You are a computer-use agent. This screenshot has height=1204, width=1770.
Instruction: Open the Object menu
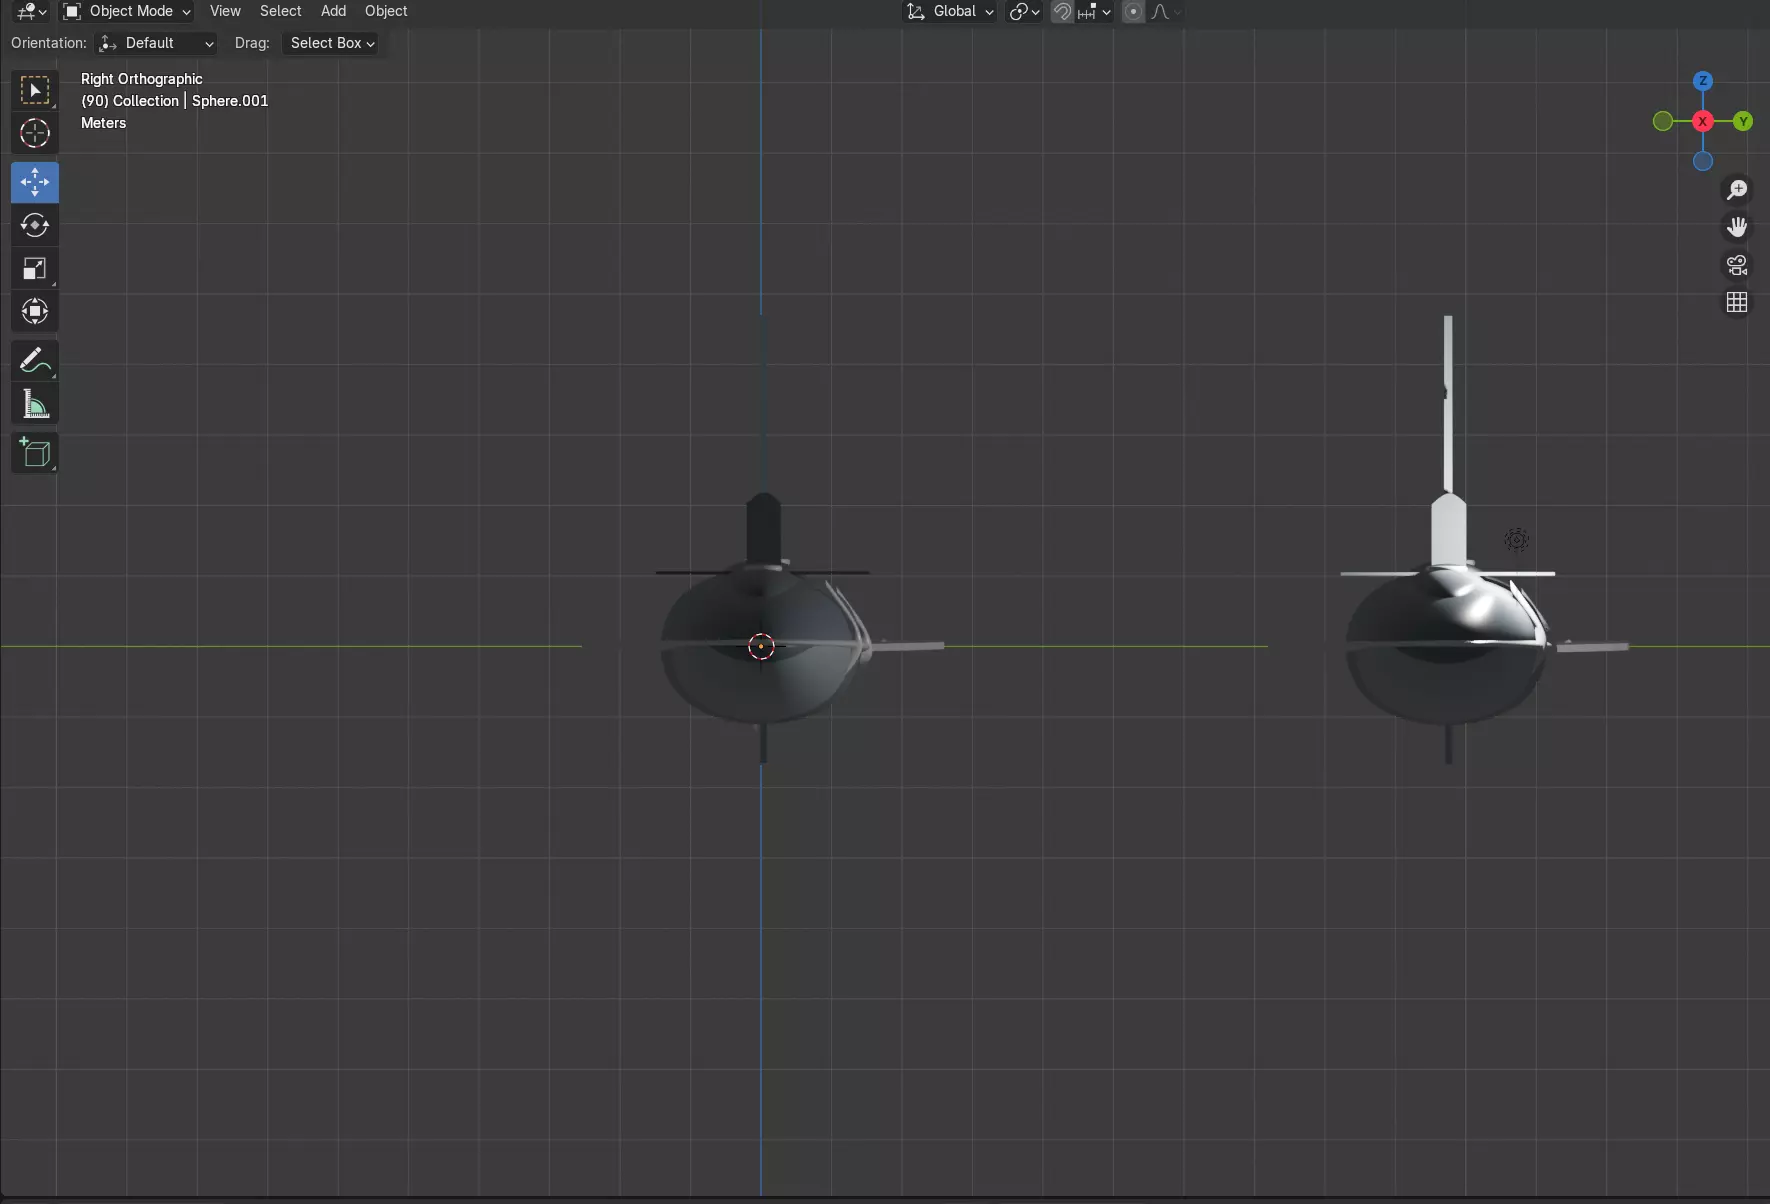coord(386,11)
